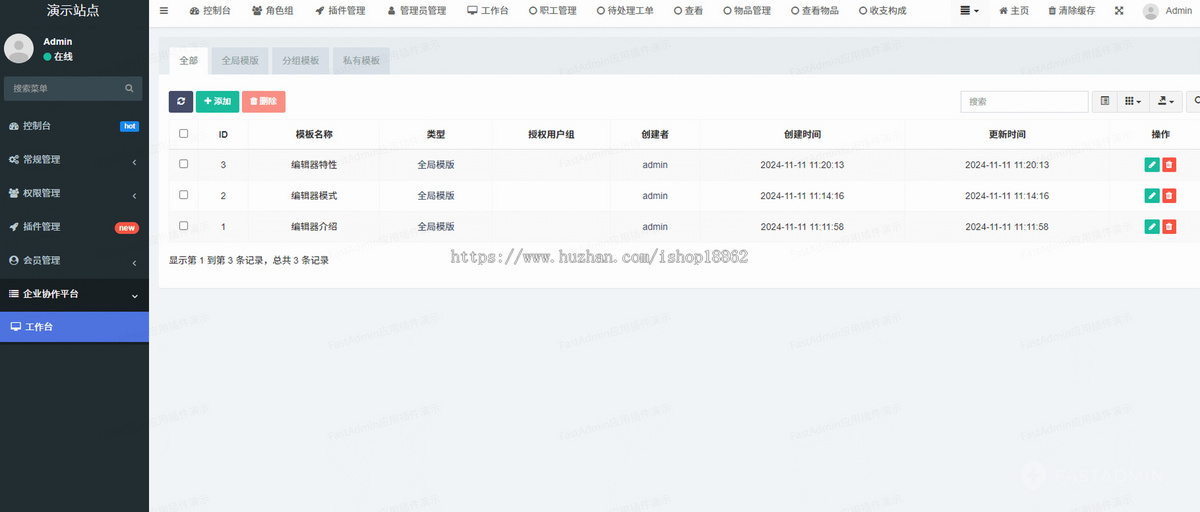Expand 权限管理 in the sidebar
The height and width of the screenshot is (512, 1200).
coord(74,193)
